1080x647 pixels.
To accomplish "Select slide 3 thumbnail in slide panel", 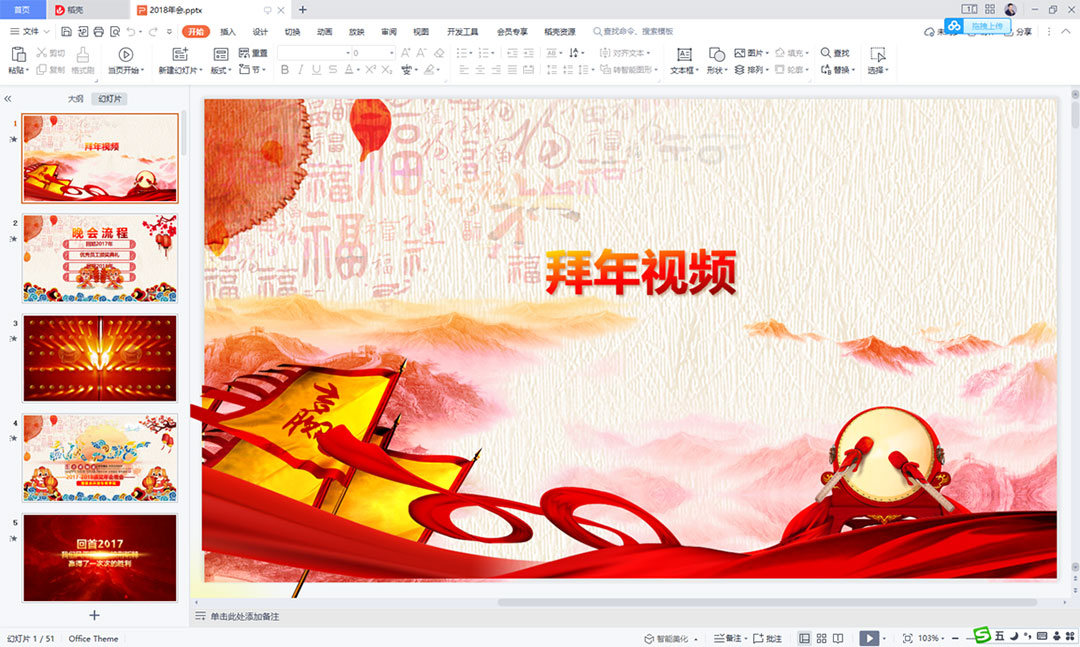I will coord(100,358).
